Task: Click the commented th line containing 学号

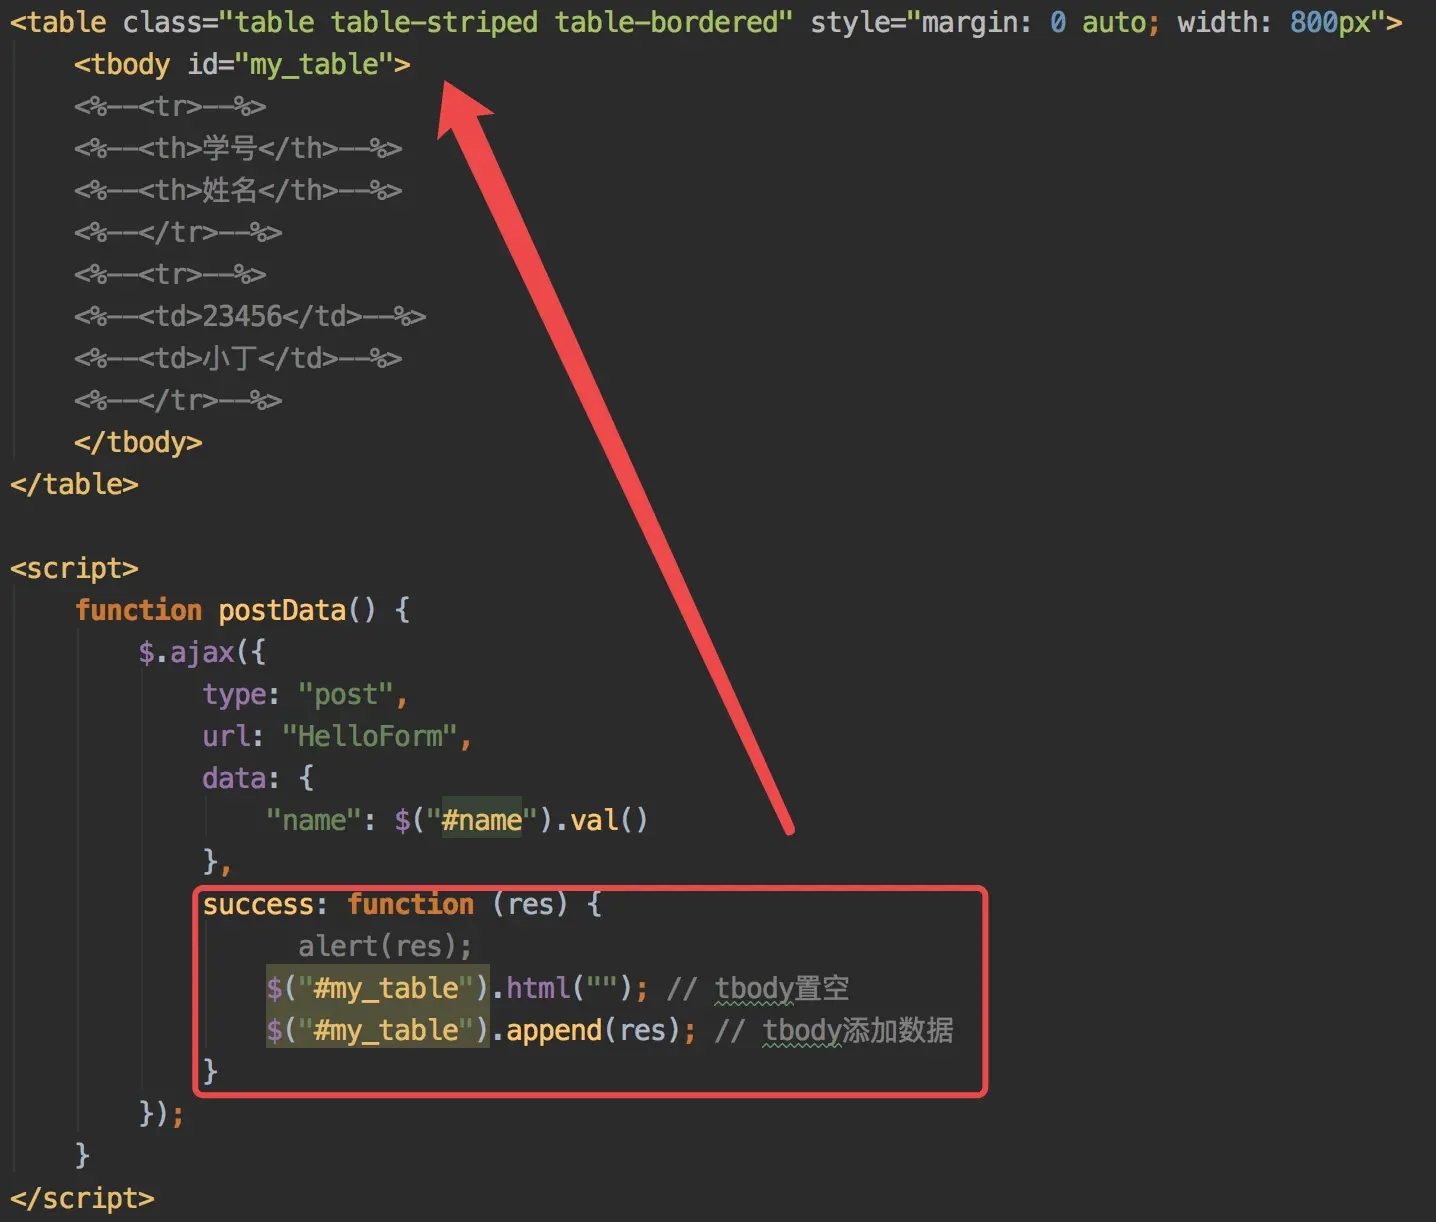Action: coord(238,148)
